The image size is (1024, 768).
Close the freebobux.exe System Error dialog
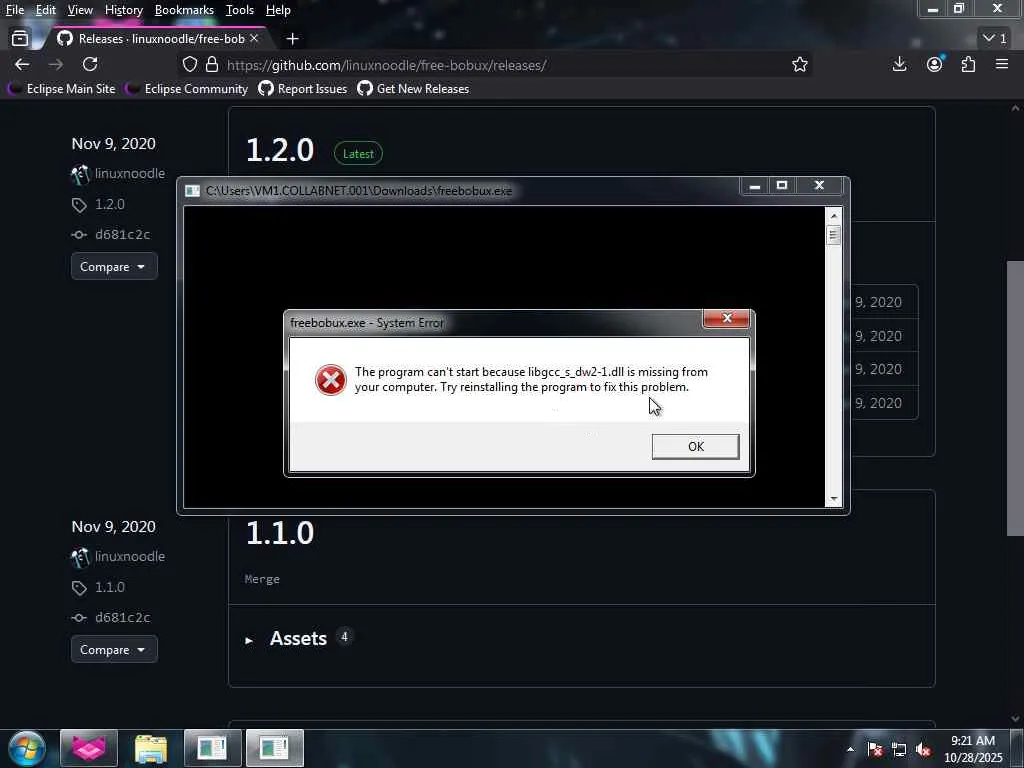[726, 318]
